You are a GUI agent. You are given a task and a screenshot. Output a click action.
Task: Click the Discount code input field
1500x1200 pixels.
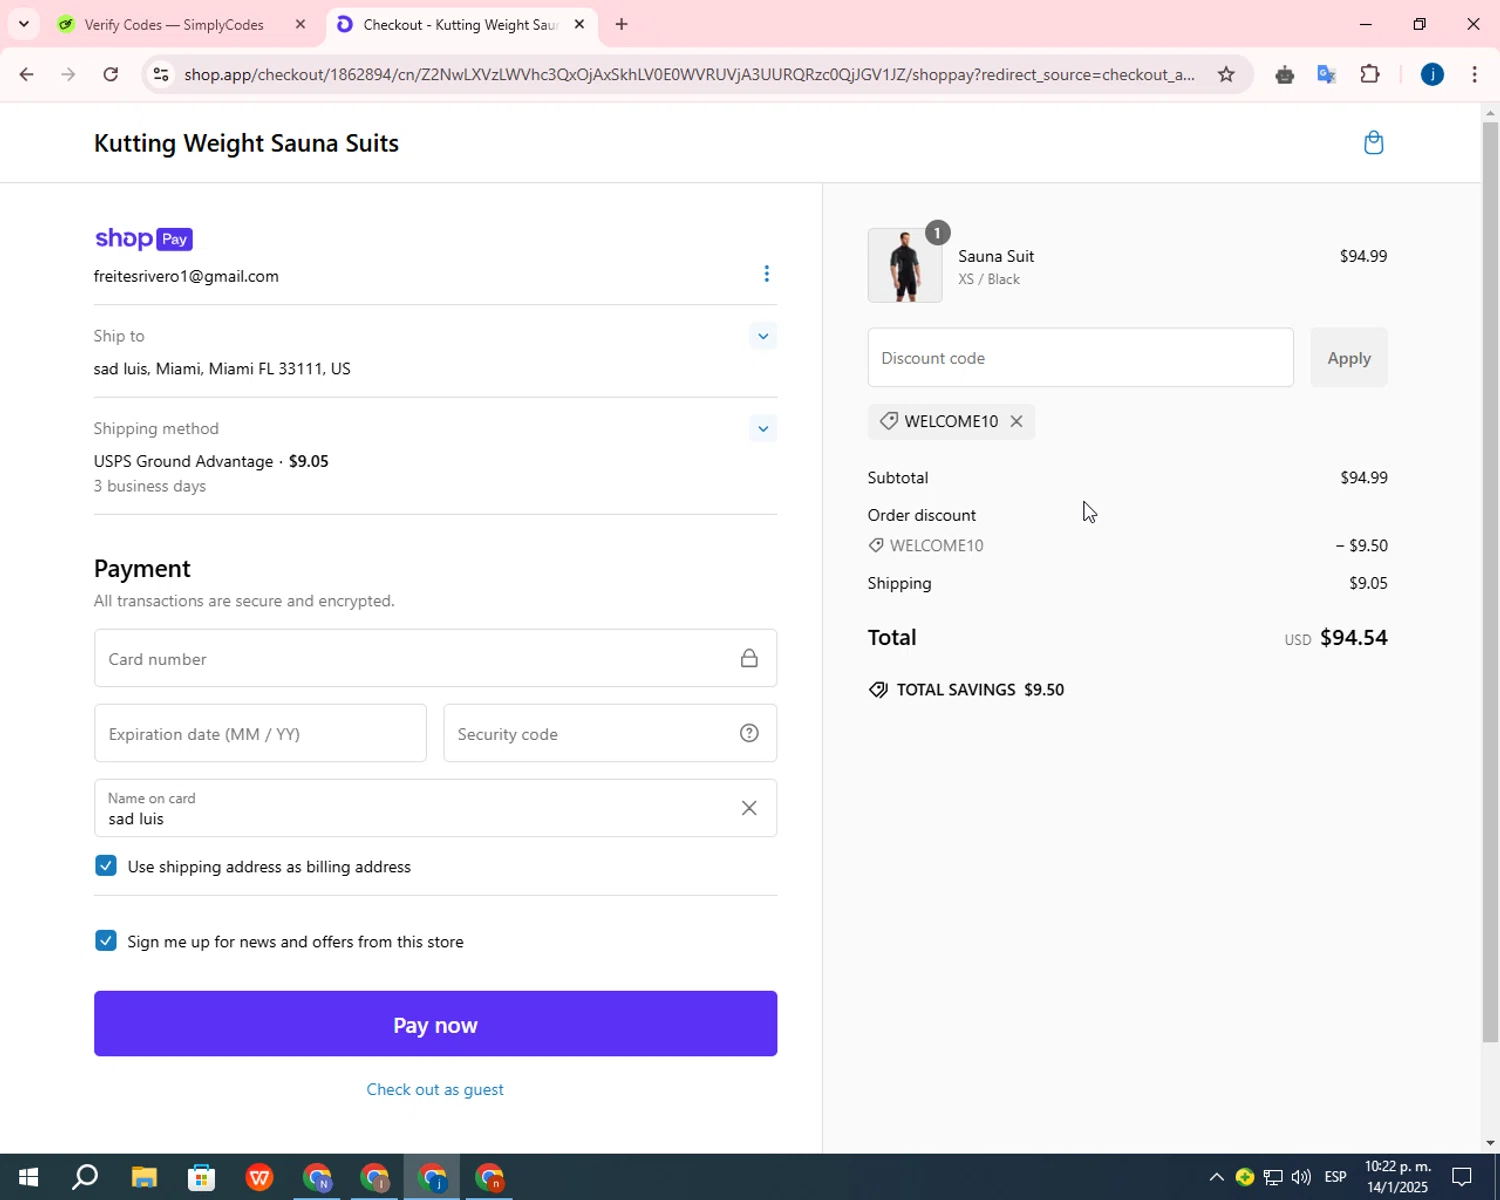[1080, 358]
